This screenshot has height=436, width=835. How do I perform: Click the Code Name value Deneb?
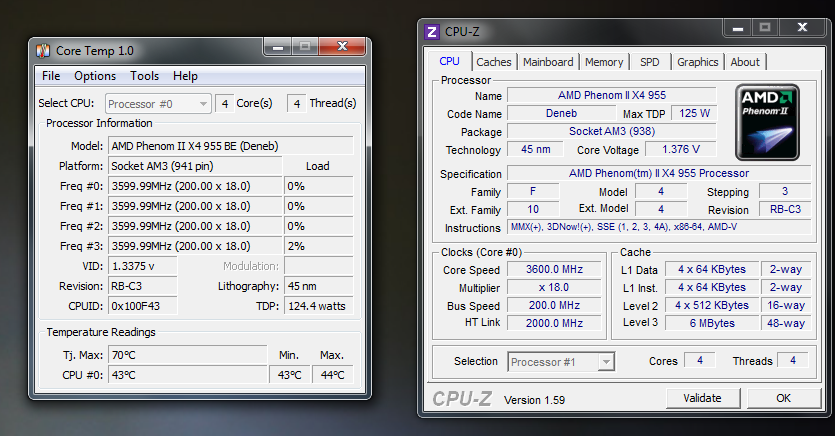coord(561,113)
